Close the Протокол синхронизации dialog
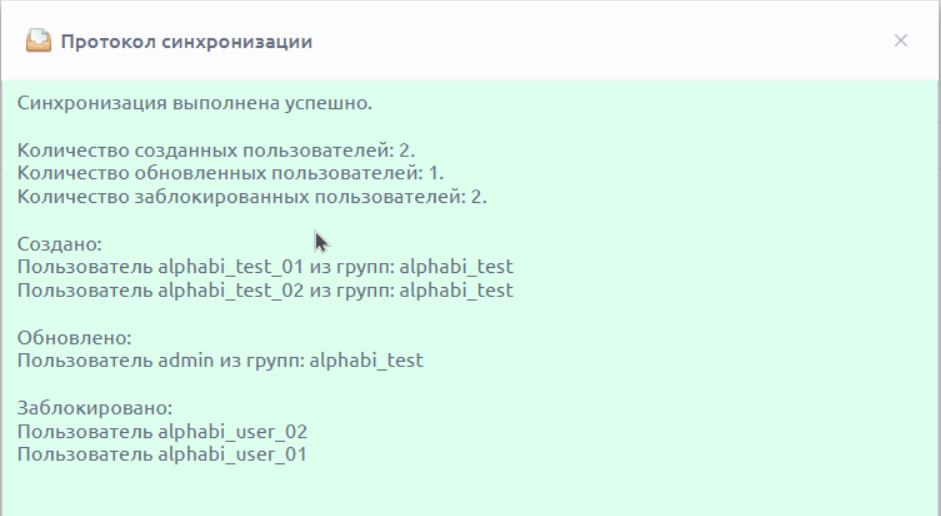Viewport: 941px width, 516px height. pyautogui.click(x=900, y=40)
